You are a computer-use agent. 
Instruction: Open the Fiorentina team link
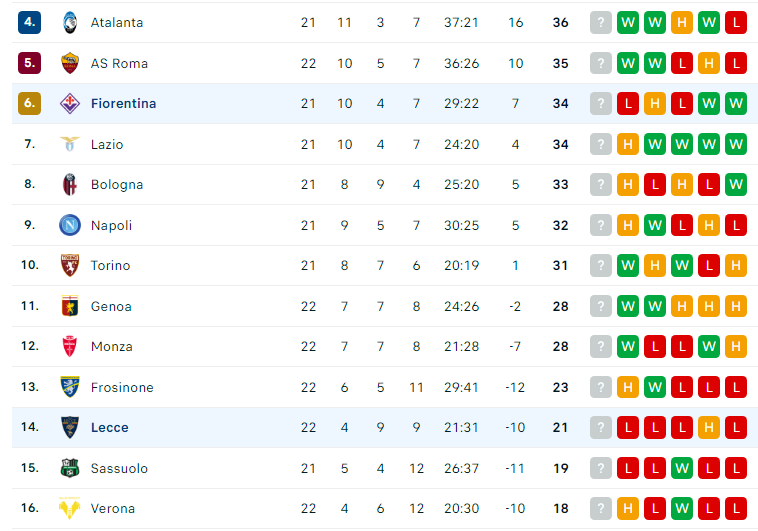click(x=124, y=103)
